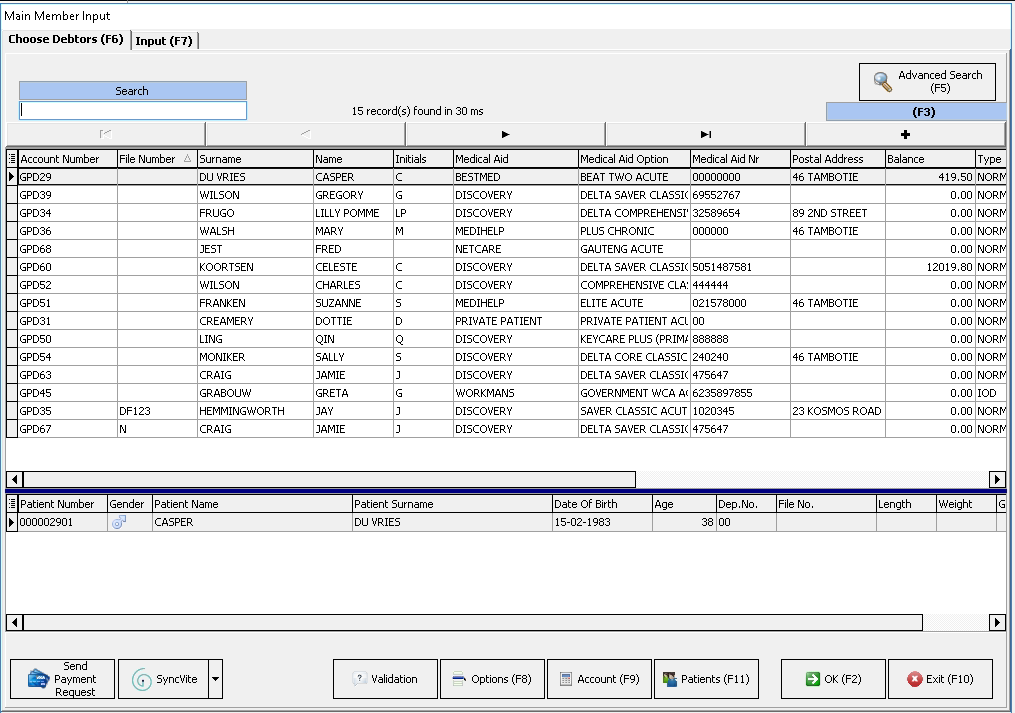Viewport: 1015px width, 713px height.
Task: Jump to last record arrow
Action: [705, 134]
